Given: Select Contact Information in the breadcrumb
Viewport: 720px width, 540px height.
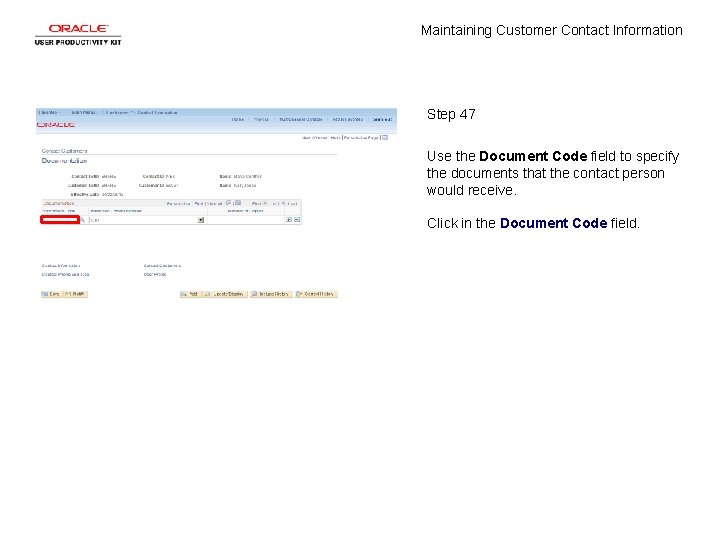Looking at the screenshot, I should (x=158, y=112).
